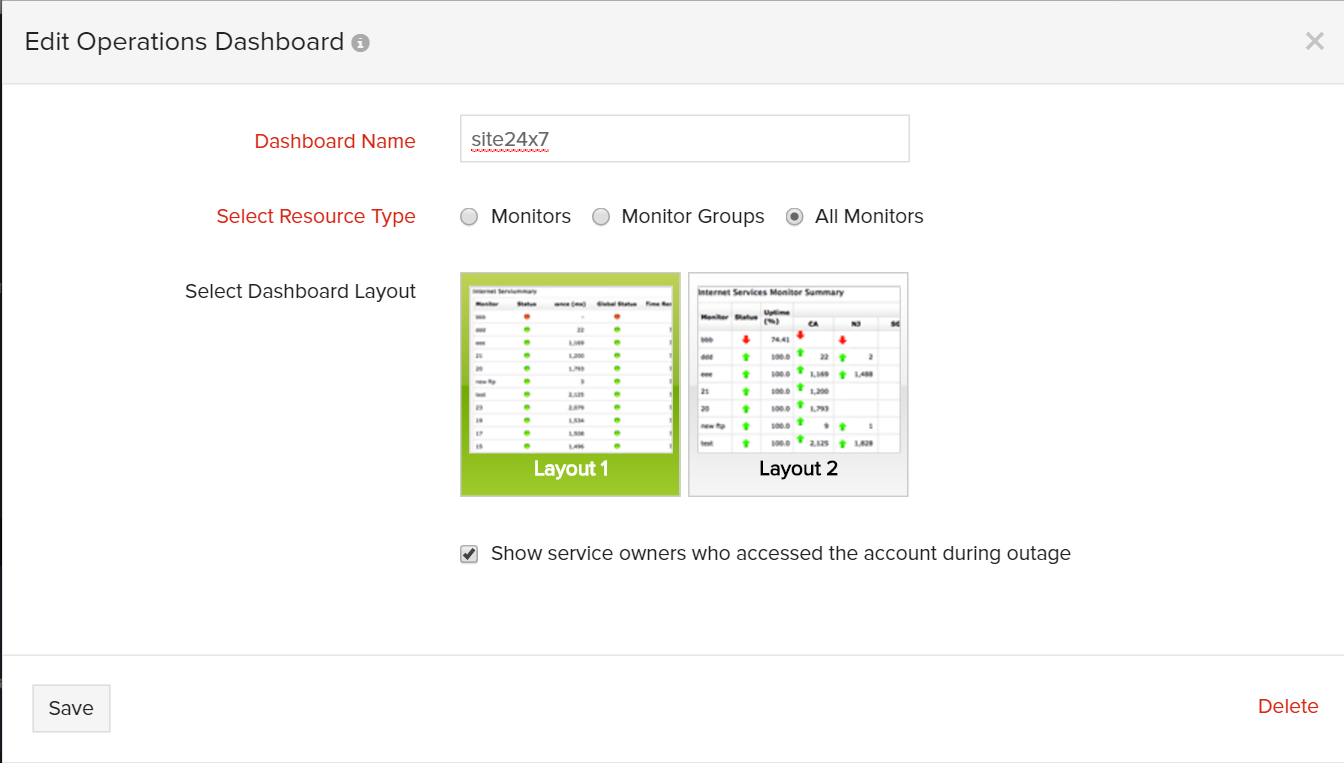Click the Select Dashboard Layout label
The image size is (1344, 763).
coord(300,292)
